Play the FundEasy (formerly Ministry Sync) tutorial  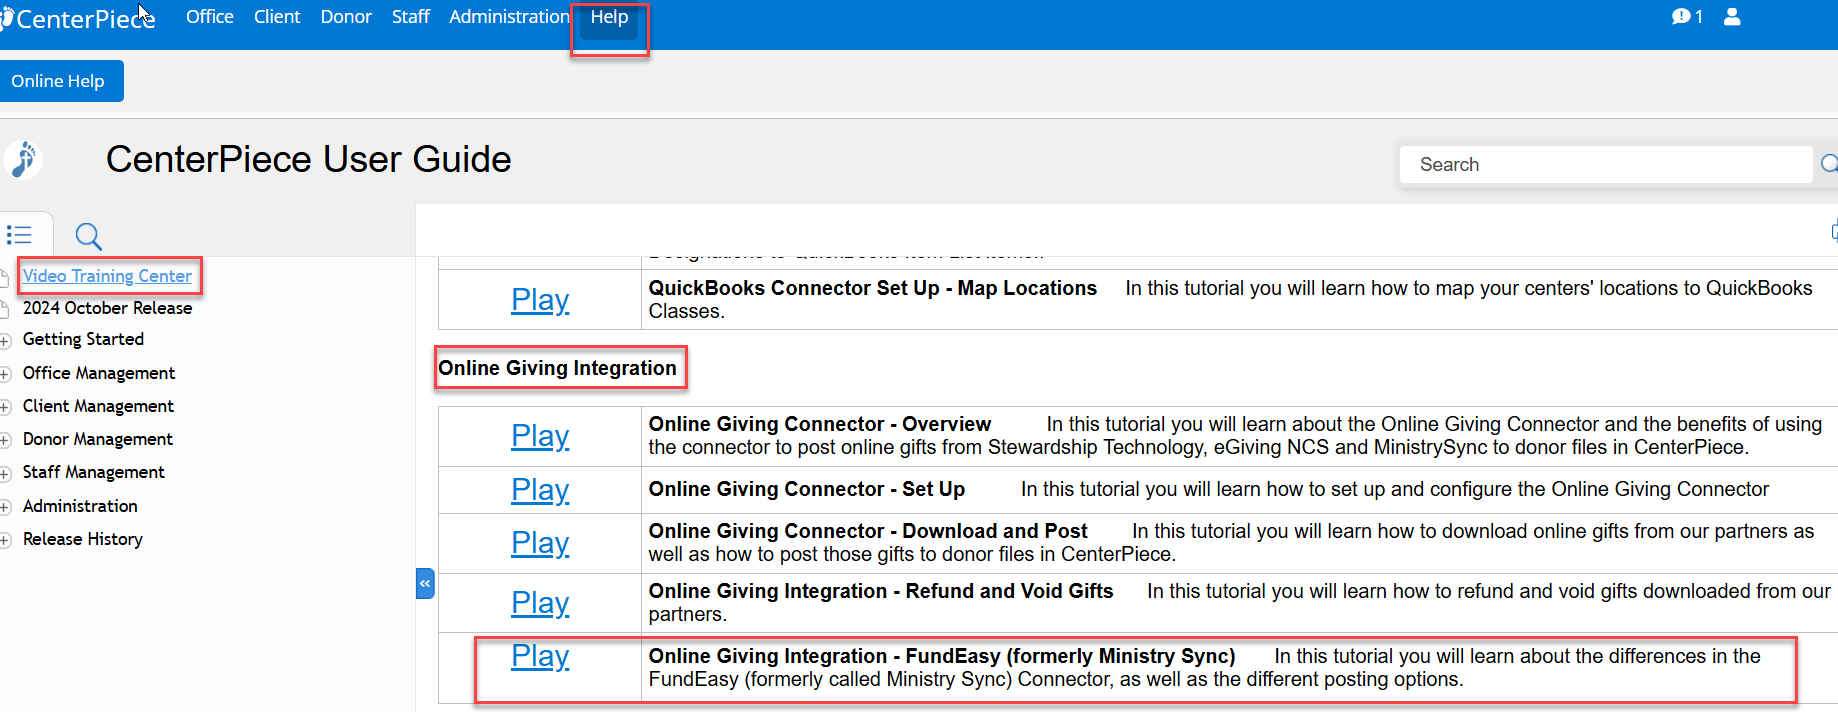coord(540,656)
